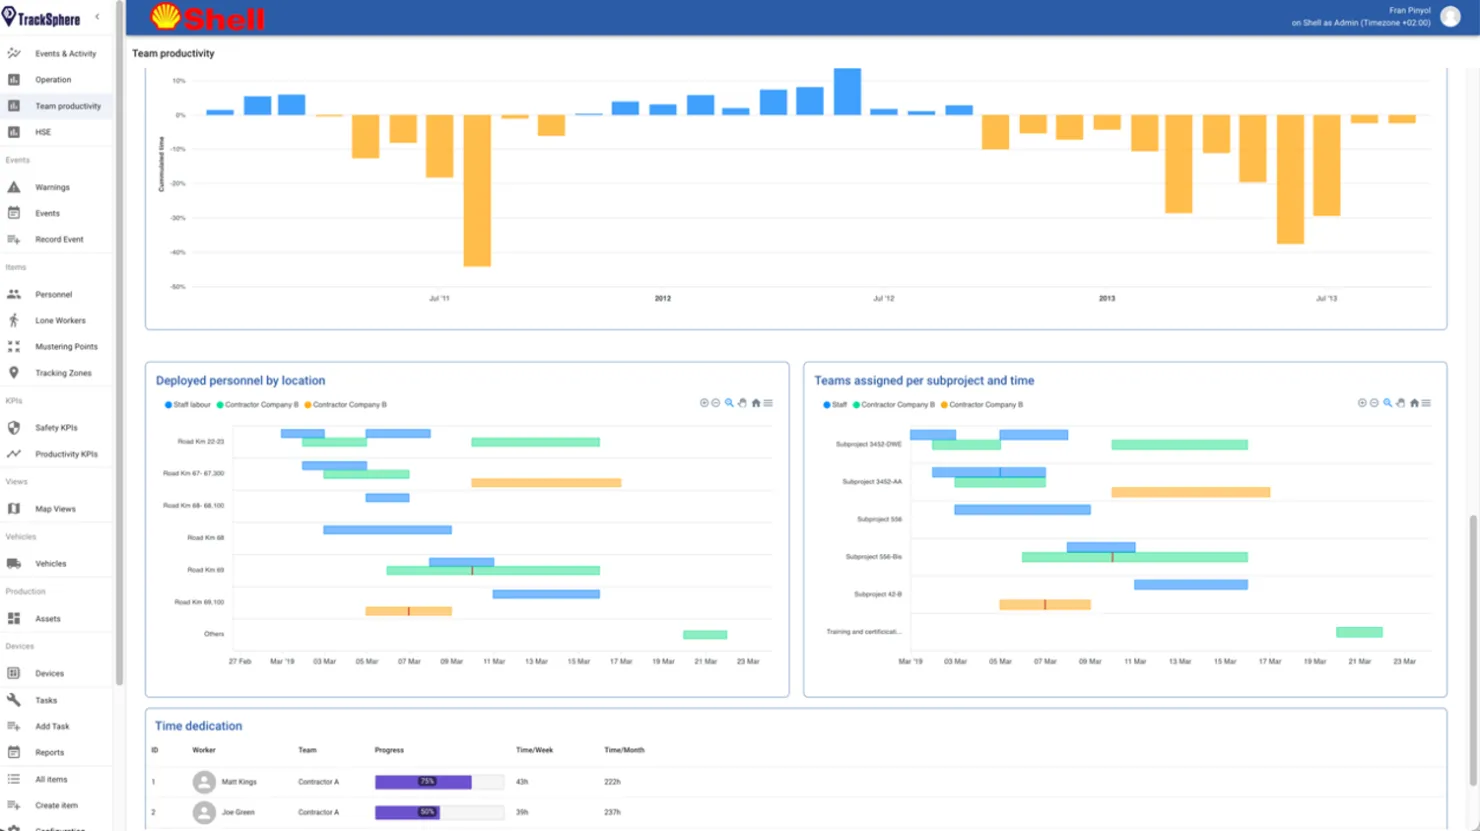The image size is (1480, 831).
Task: Open the chart options menu on Teams assigned chart
Action: click(1427, 402)
